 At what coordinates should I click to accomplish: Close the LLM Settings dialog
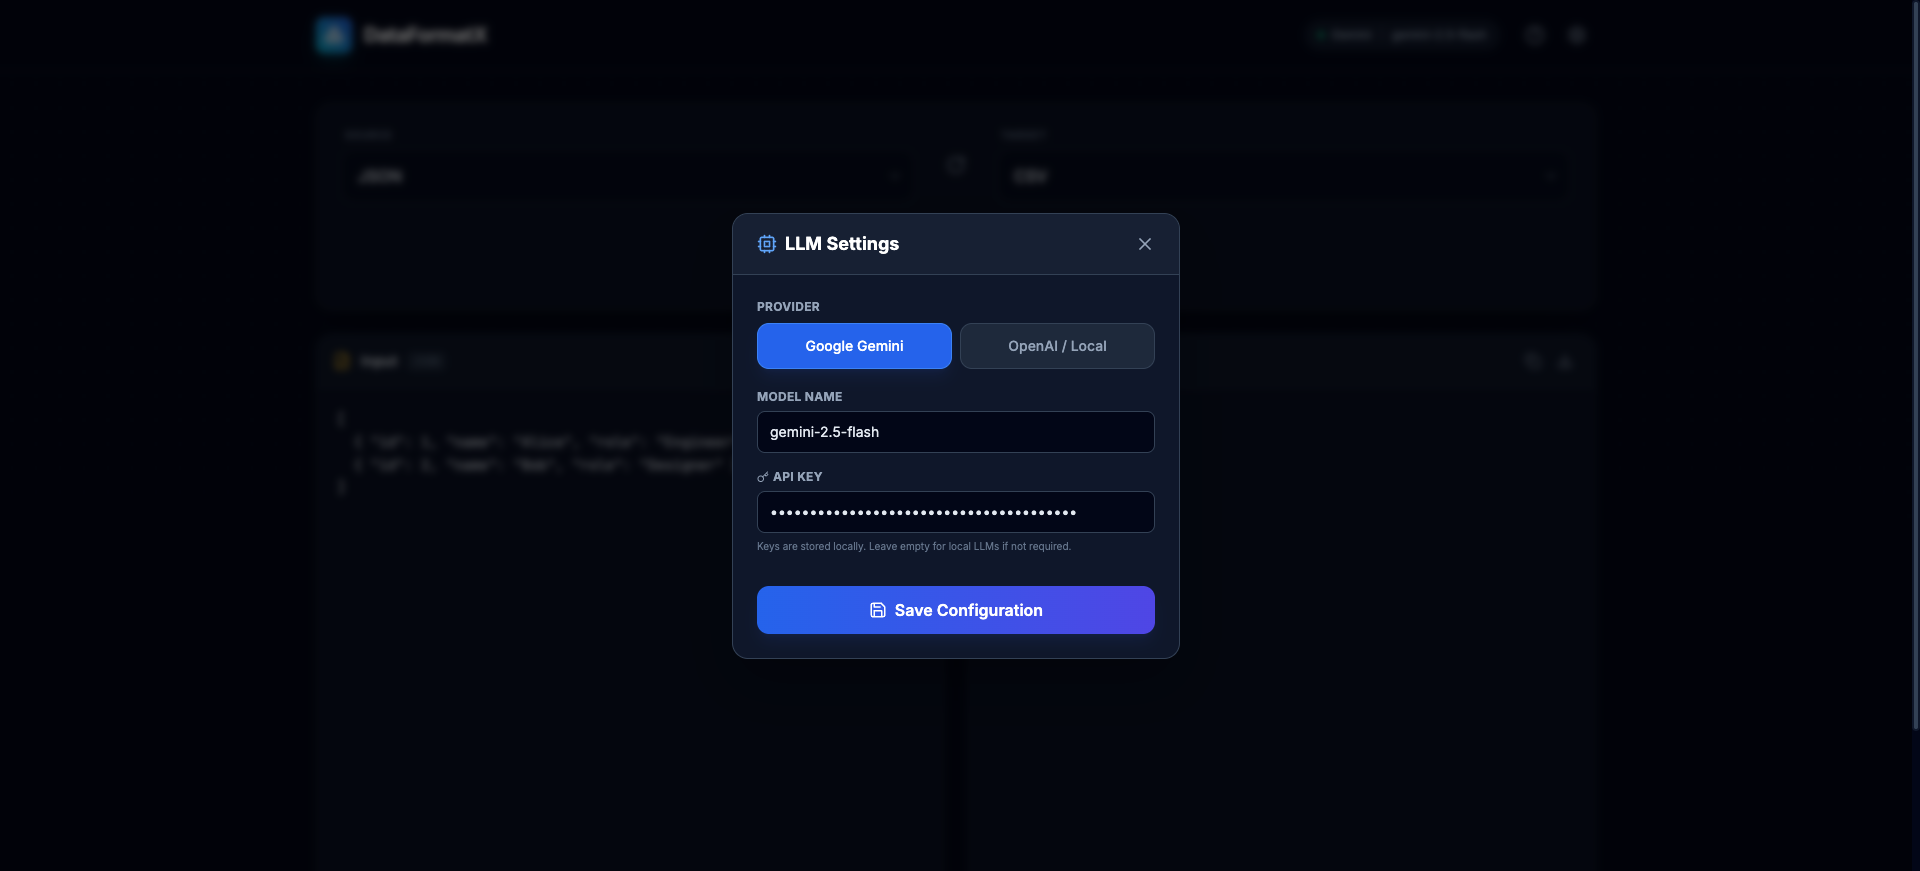[x=1145, y=244]
